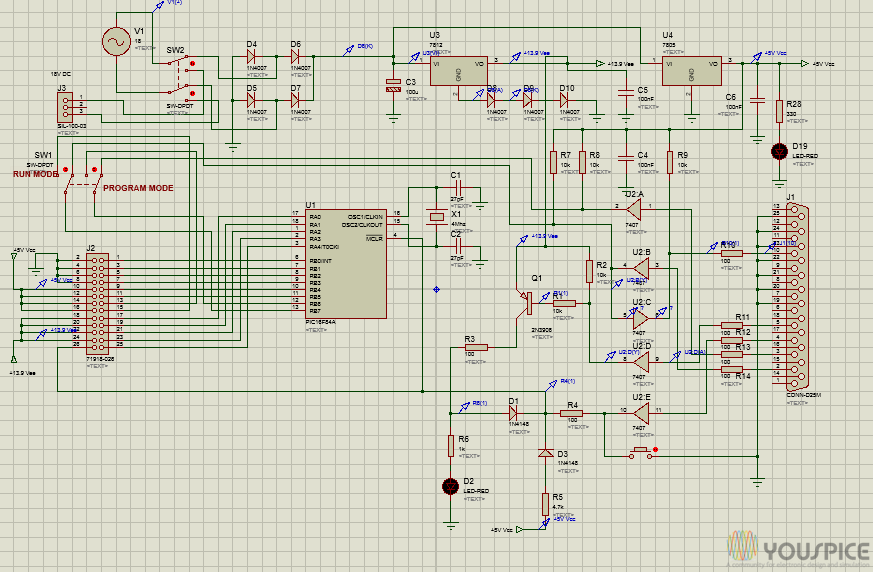Click the PIC16F84A part name text
This screenshot has height=572, width=873.
320,322
